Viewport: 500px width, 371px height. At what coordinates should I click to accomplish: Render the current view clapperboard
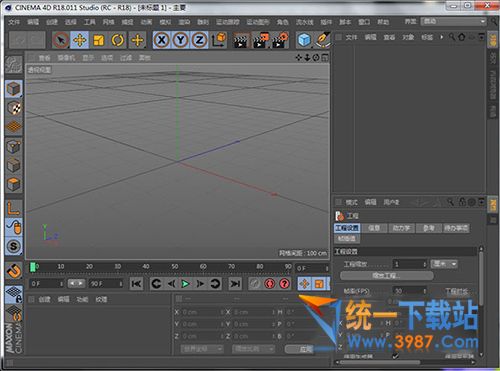pyautogui.click(x=241, y=40)
